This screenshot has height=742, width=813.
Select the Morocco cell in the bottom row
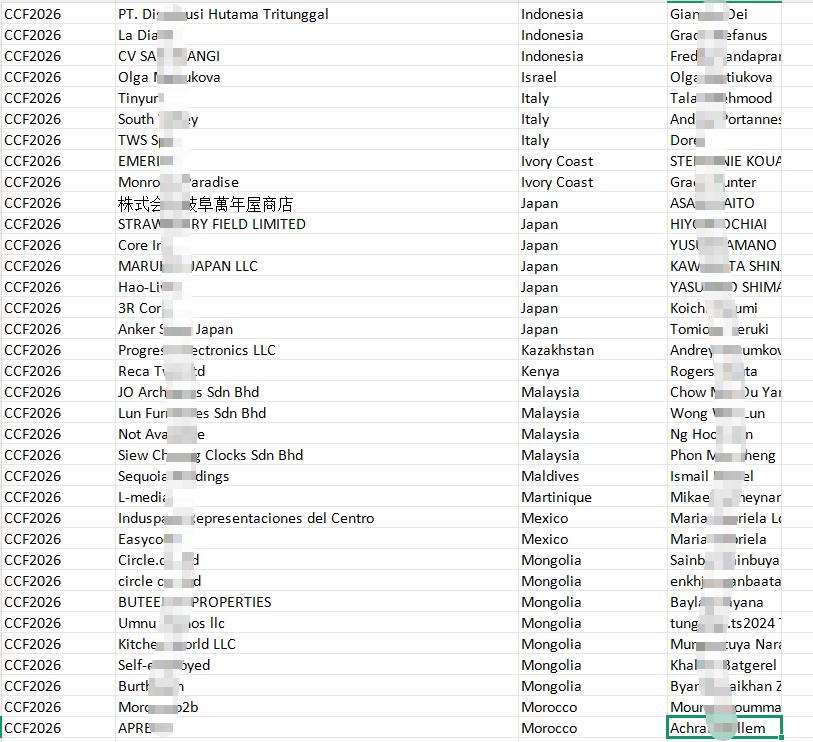coord(549,728)
